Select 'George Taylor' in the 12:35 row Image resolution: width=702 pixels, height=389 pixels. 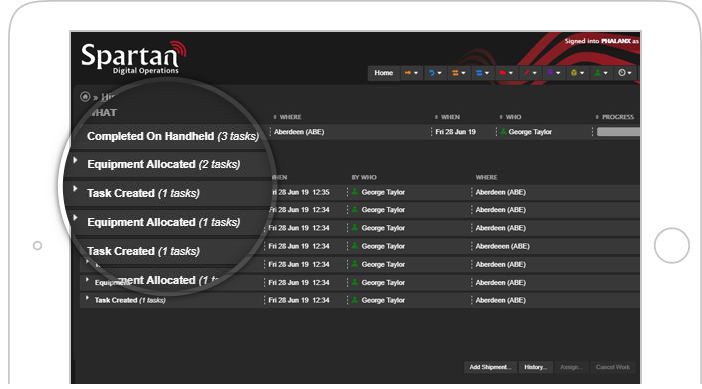383,192
